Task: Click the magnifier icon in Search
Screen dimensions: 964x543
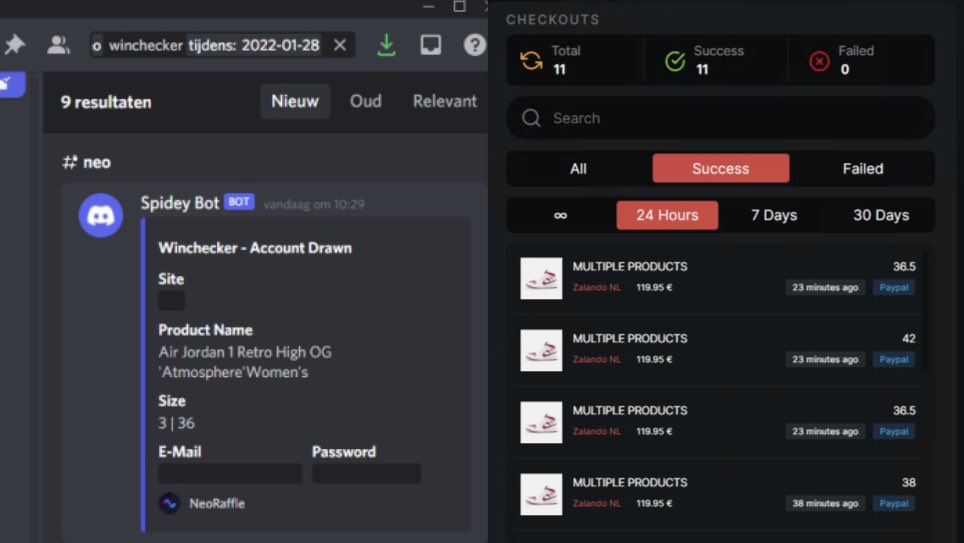Action: (531, 118)
